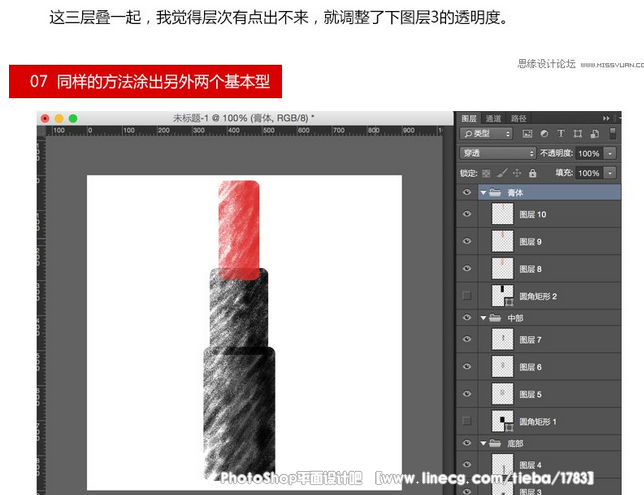The width and height of the screenshot is (644, 495).
Task: Open the 类型 layer filter dropdown
Action: pos(486,133)
